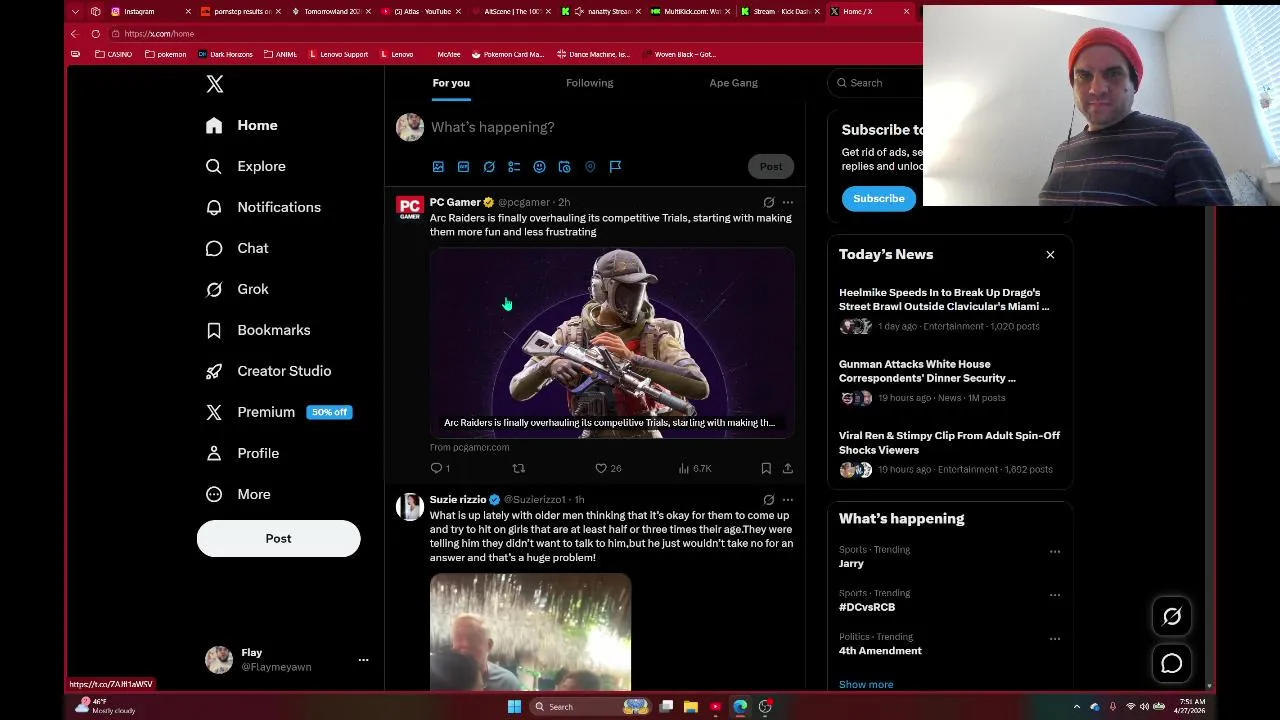Schedule post icon in composer
This screenshot has height=720, width=1280.
tap(564, 167)
